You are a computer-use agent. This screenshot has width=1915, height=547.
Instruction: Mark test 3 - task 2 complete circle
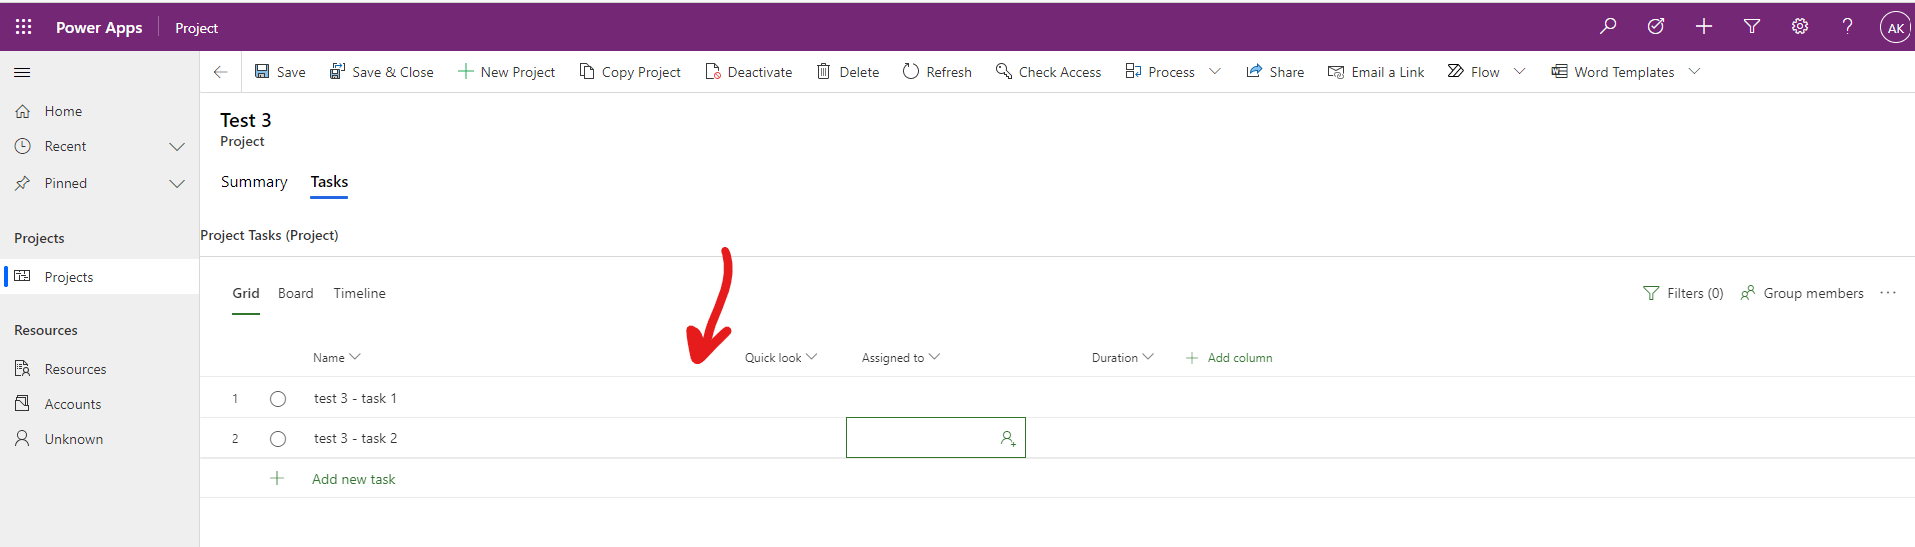point(278,439)
